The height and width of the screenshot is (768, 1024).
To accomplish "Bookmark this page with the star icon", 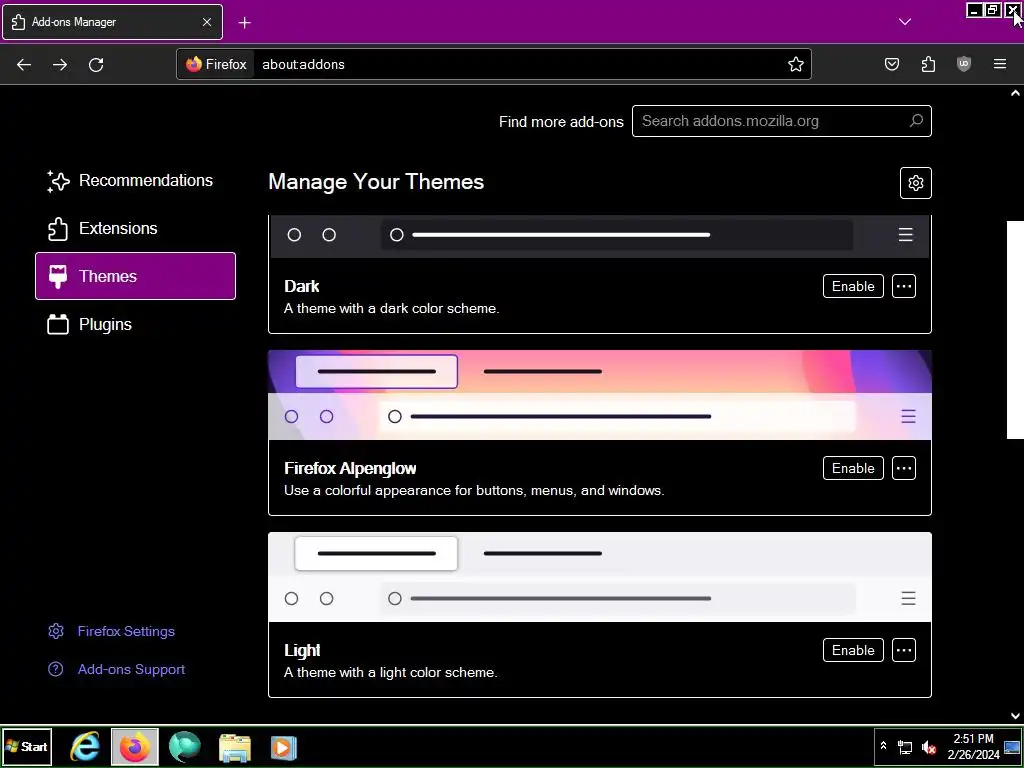I will [795, 64].
